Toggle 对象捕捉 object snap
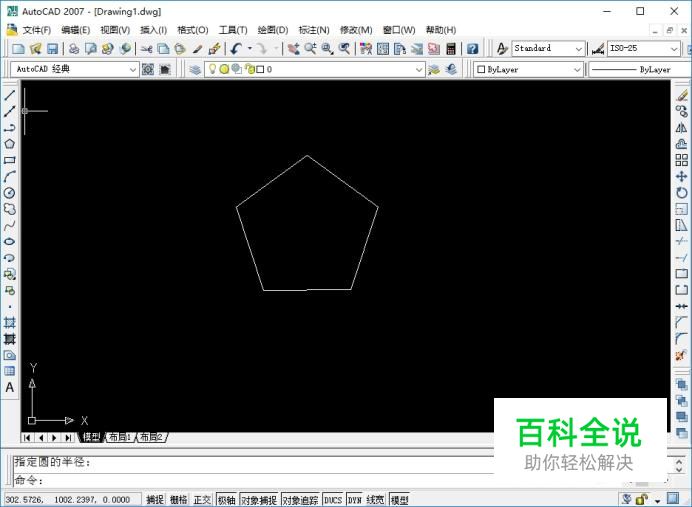 pyautogui.click(x=259, y=499)
